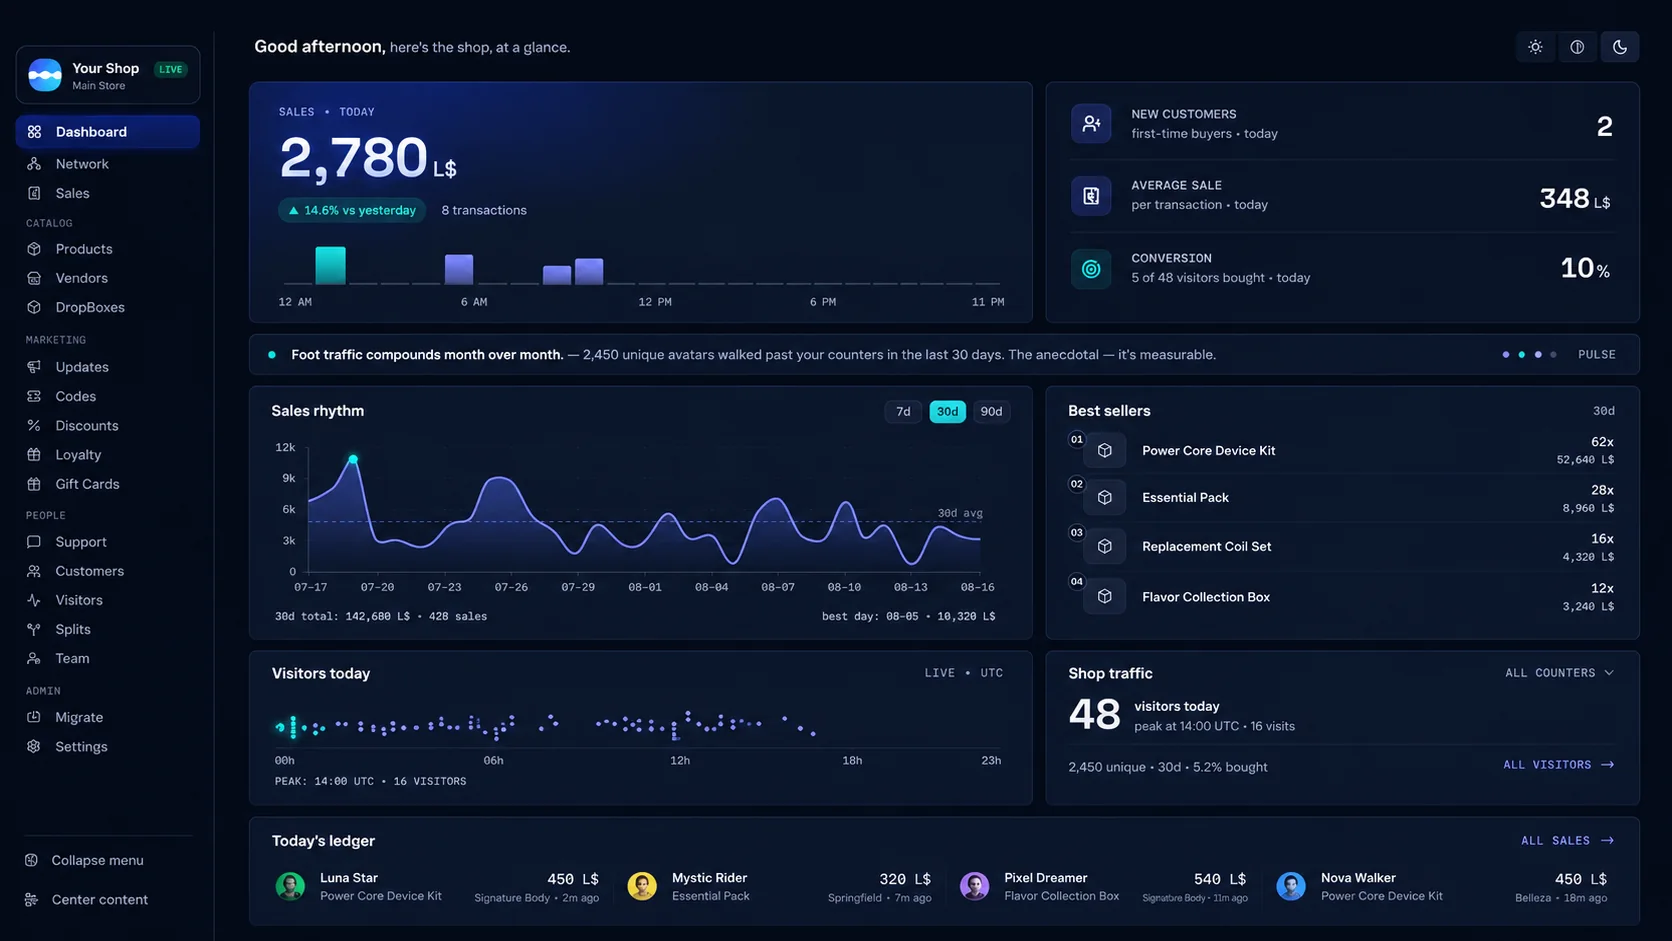The width and height of the screenshot is (1672, 941).
Task: Click the Collapse menu icon
Action: click(32, 860)
